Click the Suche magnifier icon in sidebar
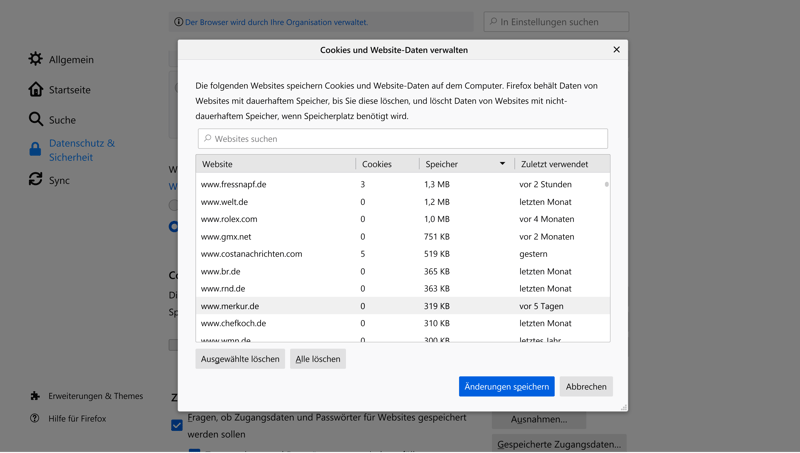 [x=36, y=119]
